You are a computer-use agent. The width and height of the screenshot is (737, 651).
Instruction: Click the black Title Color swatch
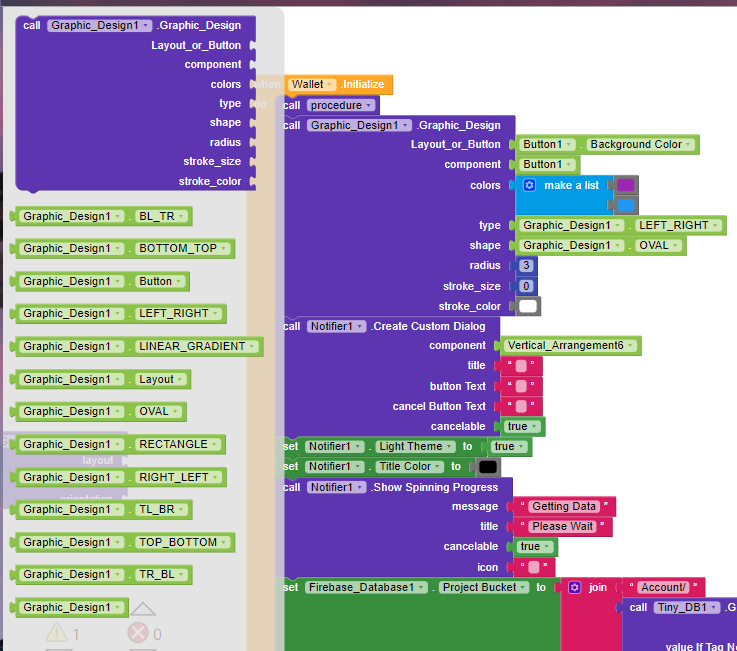[488, 467]
